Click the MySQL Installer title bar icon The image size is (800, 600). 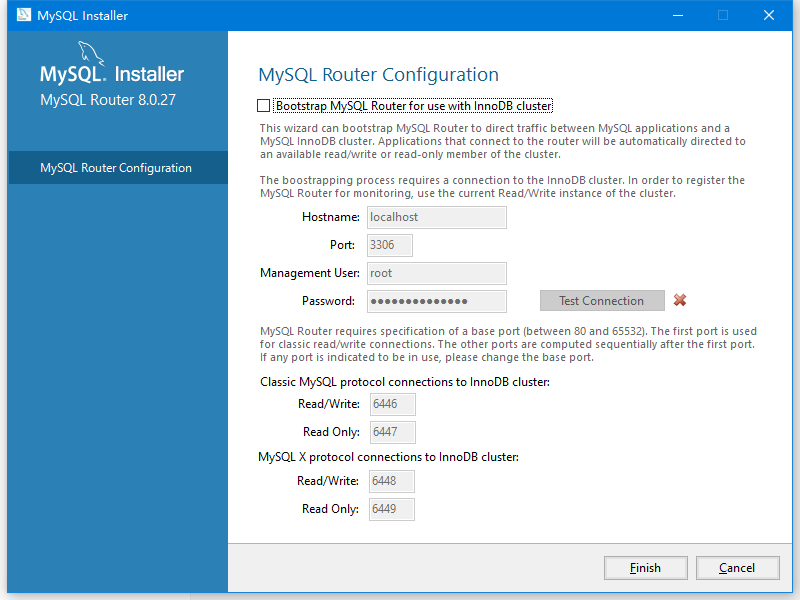tap(23, 15)
